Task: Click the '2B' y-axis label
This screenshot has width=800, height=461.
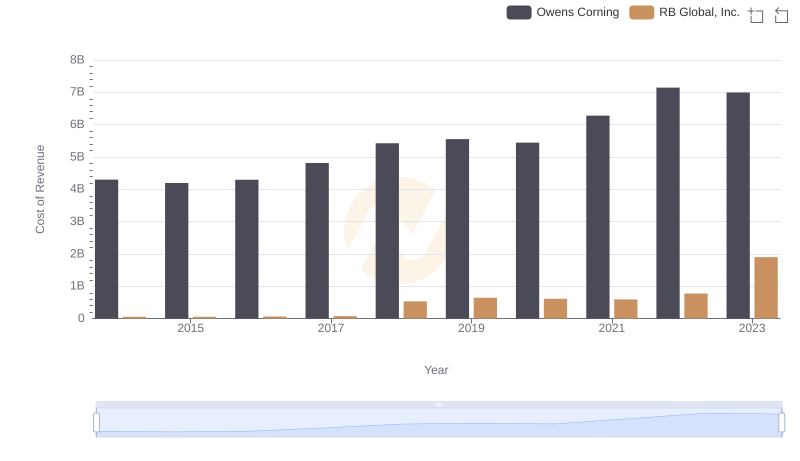Action: coord(77,253)
